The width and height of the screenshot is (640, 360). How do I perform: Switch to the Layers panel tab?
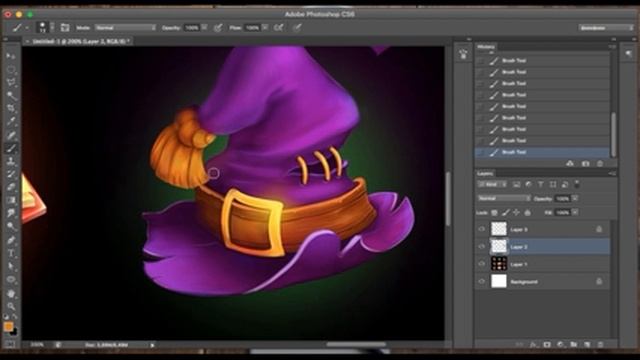(485, 173)
